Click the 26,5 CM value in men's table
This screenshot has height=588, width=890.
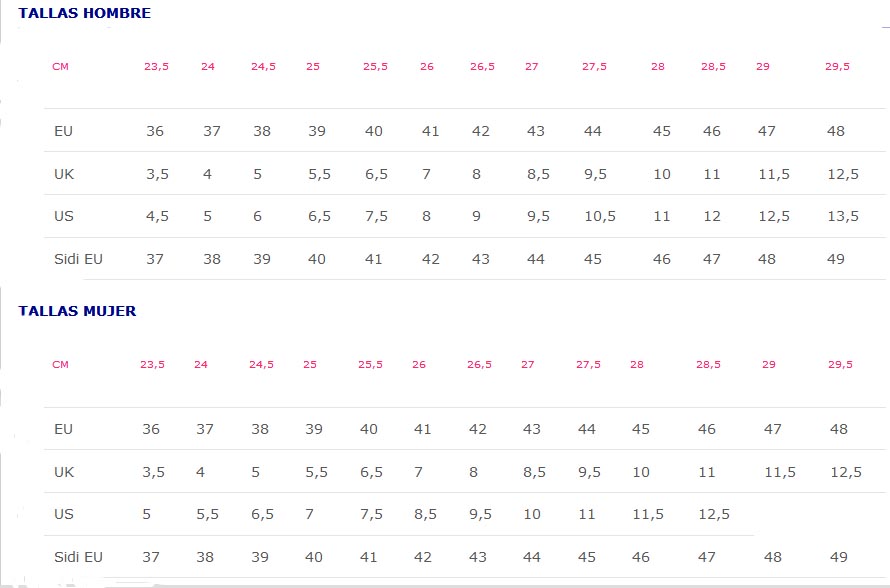point(482,67)
